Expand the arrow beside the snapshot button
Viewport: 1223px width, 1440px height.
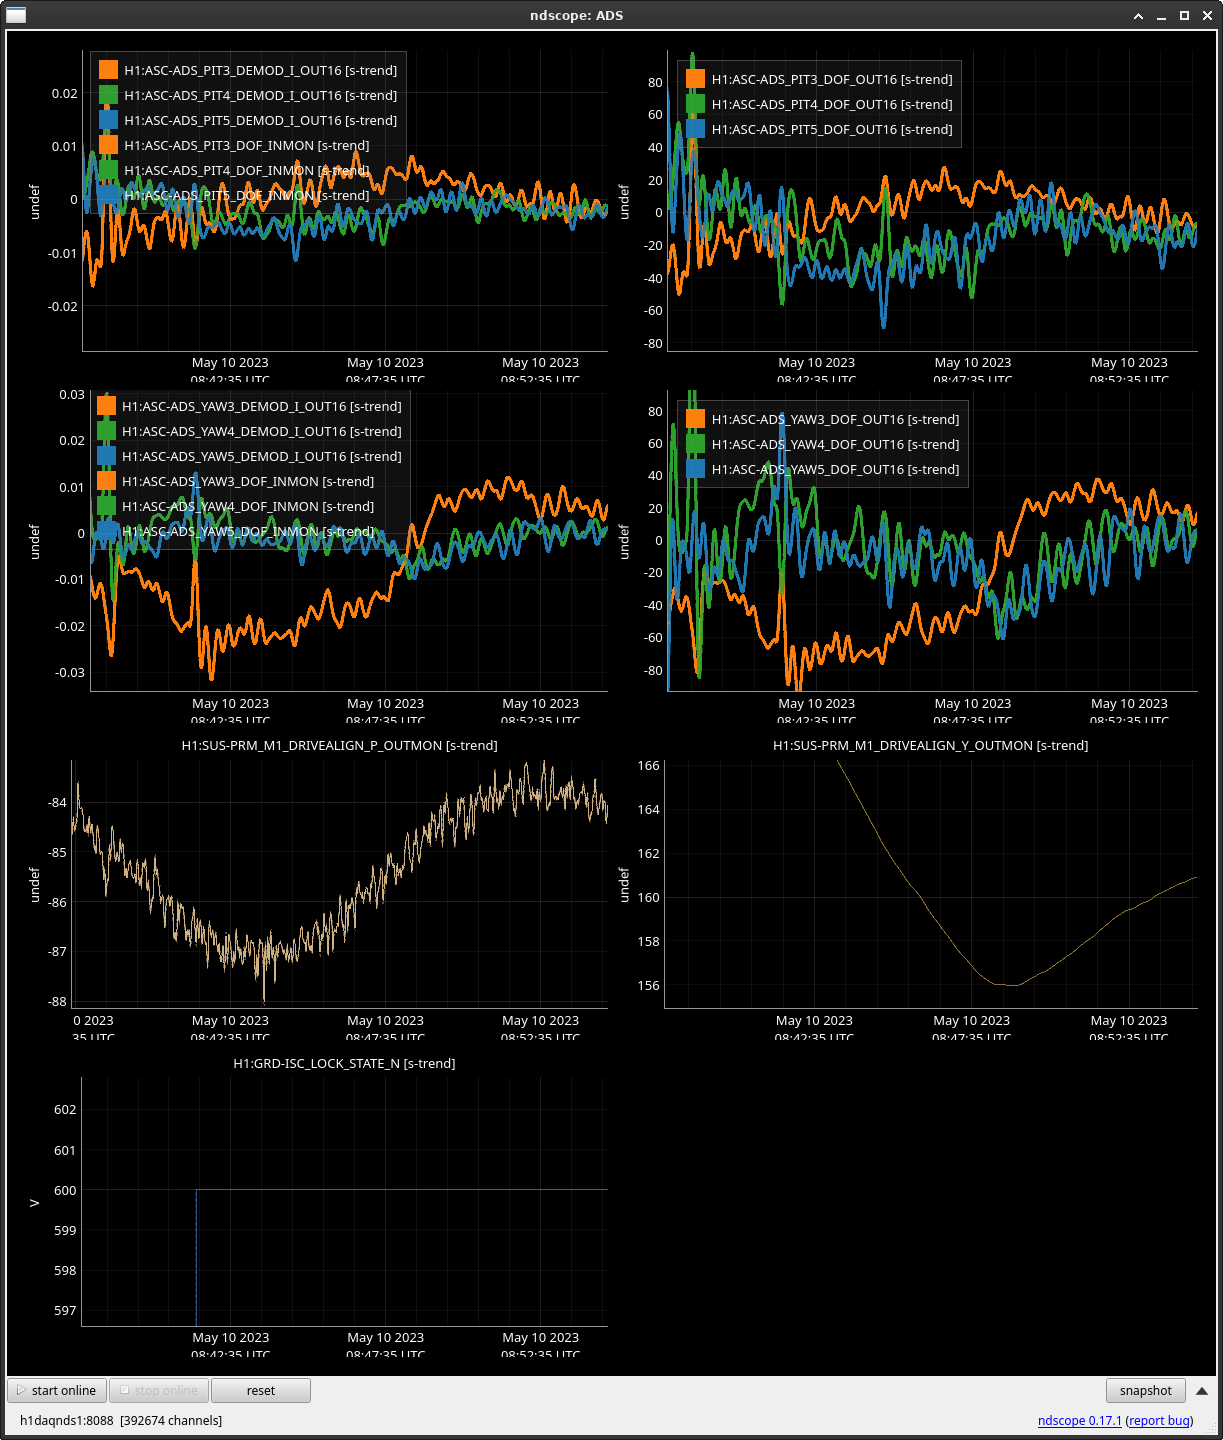point(1202,1390)
